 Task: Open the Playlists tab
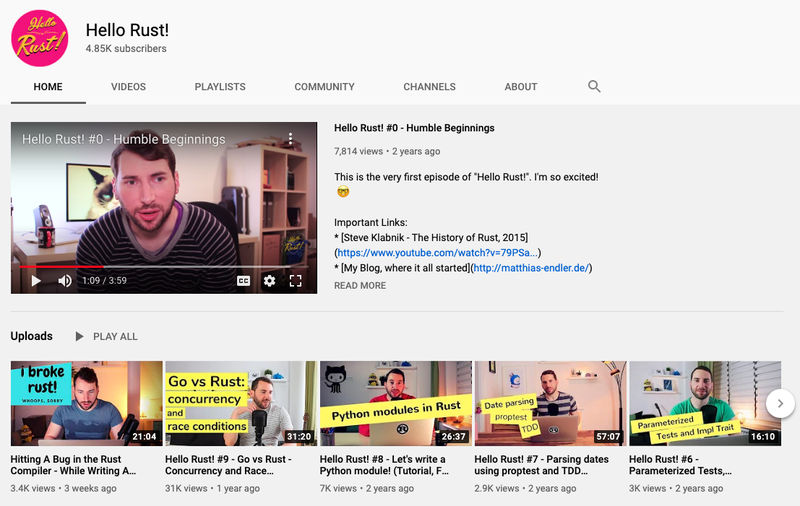(x=220, y=87)
